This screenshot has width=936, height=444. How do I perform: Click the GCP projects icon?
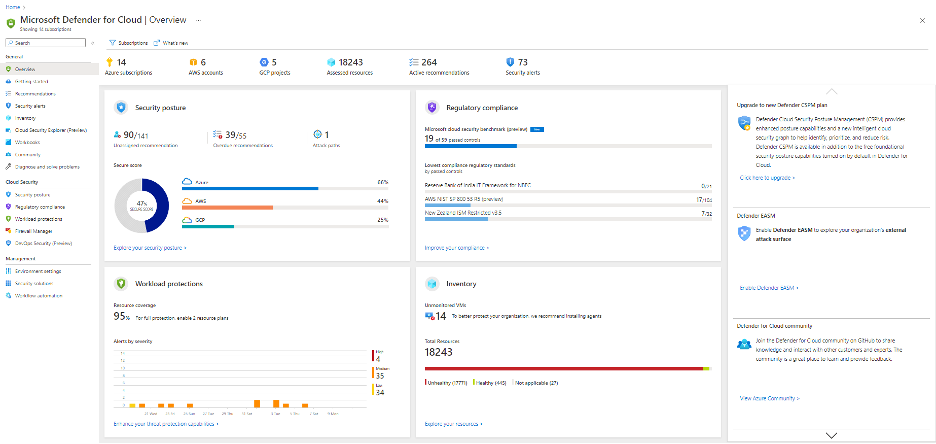click(x=264, y=62)
